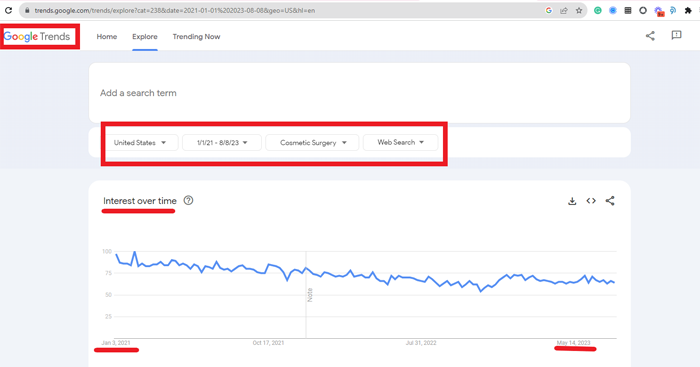This screenshot has height=367, width=700.
Task: Click the 25 value on chart axis
Action: coord(108,317)
